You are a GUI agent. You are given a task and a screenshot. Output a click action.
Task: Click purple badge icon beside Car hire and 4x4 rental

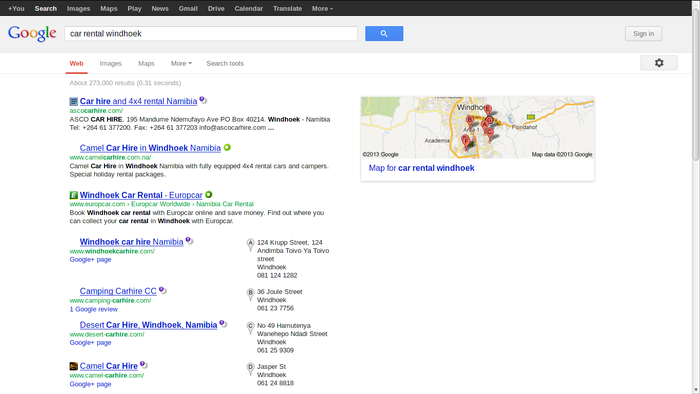pyautogui.click(x=203, y=100)
